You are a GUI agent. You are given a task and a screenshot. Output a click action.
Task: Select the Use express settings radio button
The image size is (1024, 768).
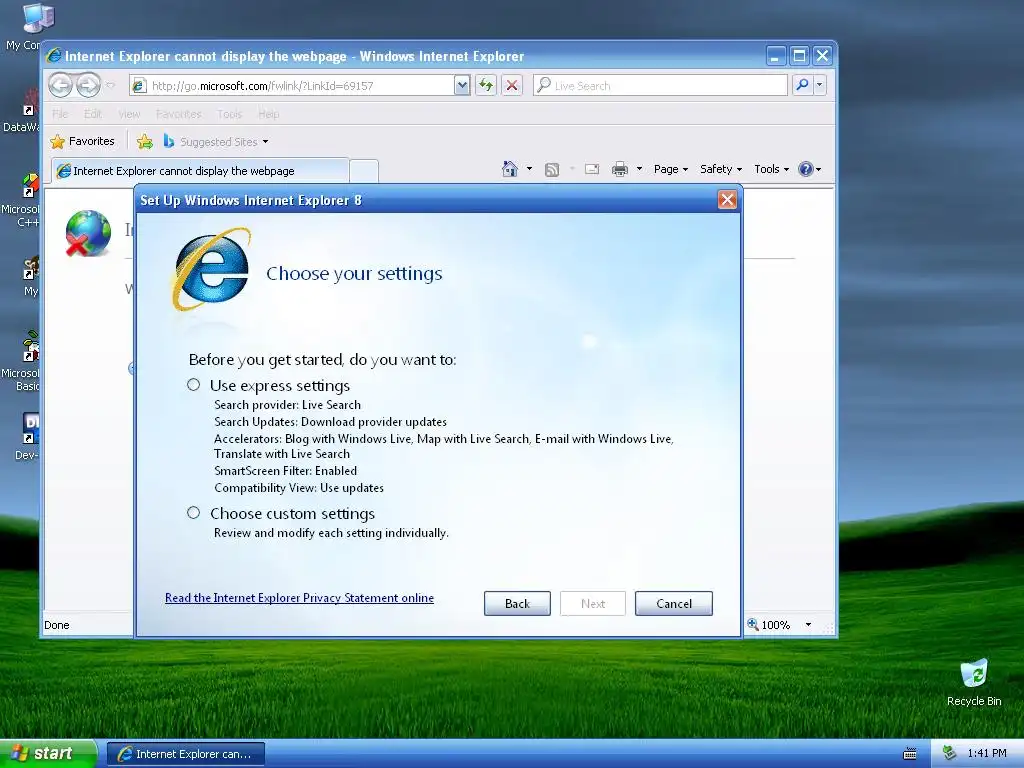[x=193, y=385]
